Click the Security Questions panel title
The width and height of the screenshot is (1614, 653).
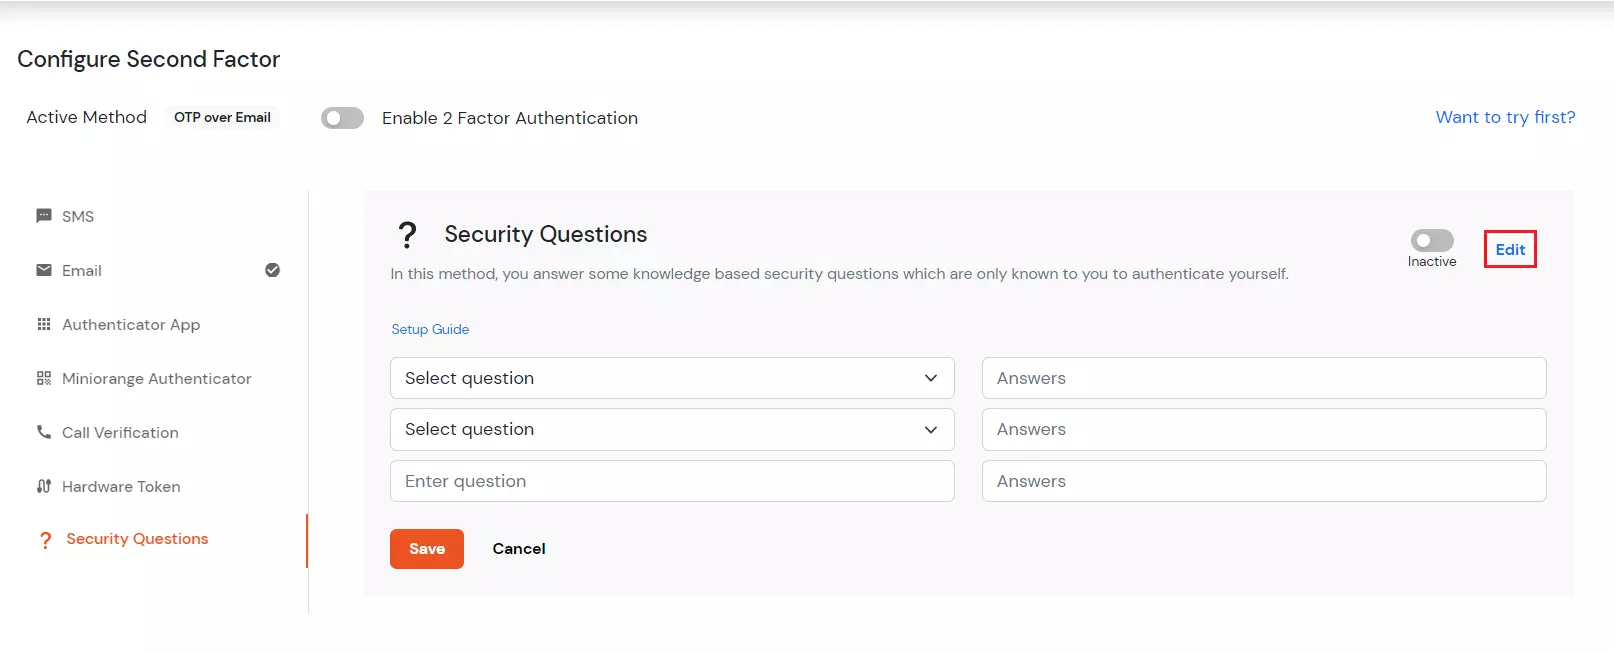546,234
